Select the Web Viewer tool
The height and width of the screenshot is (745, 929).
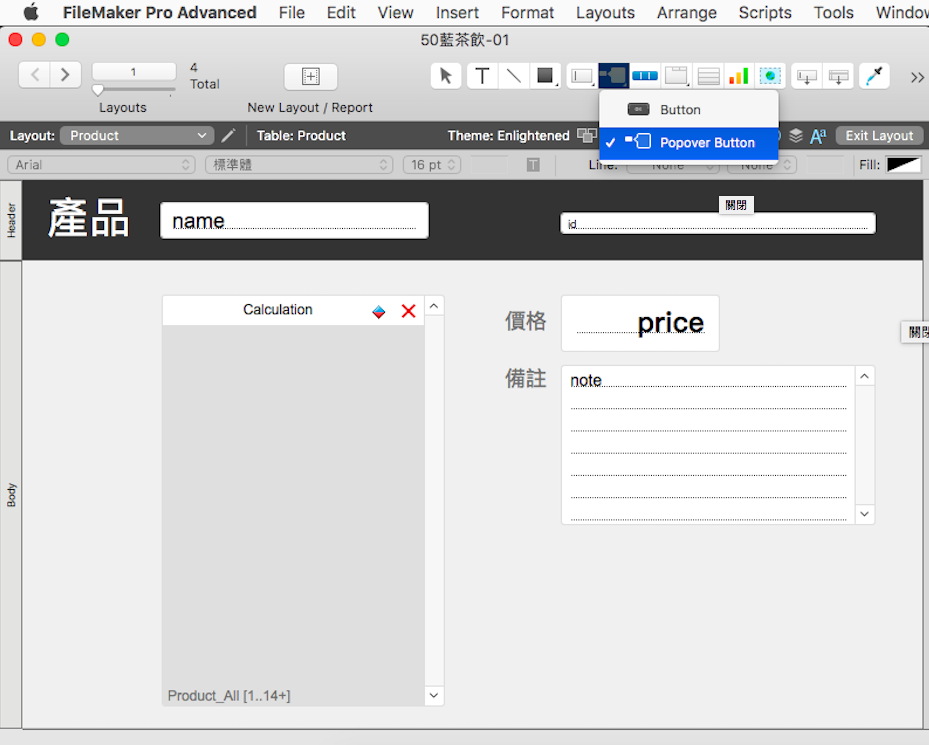click(x=770, y=76)
